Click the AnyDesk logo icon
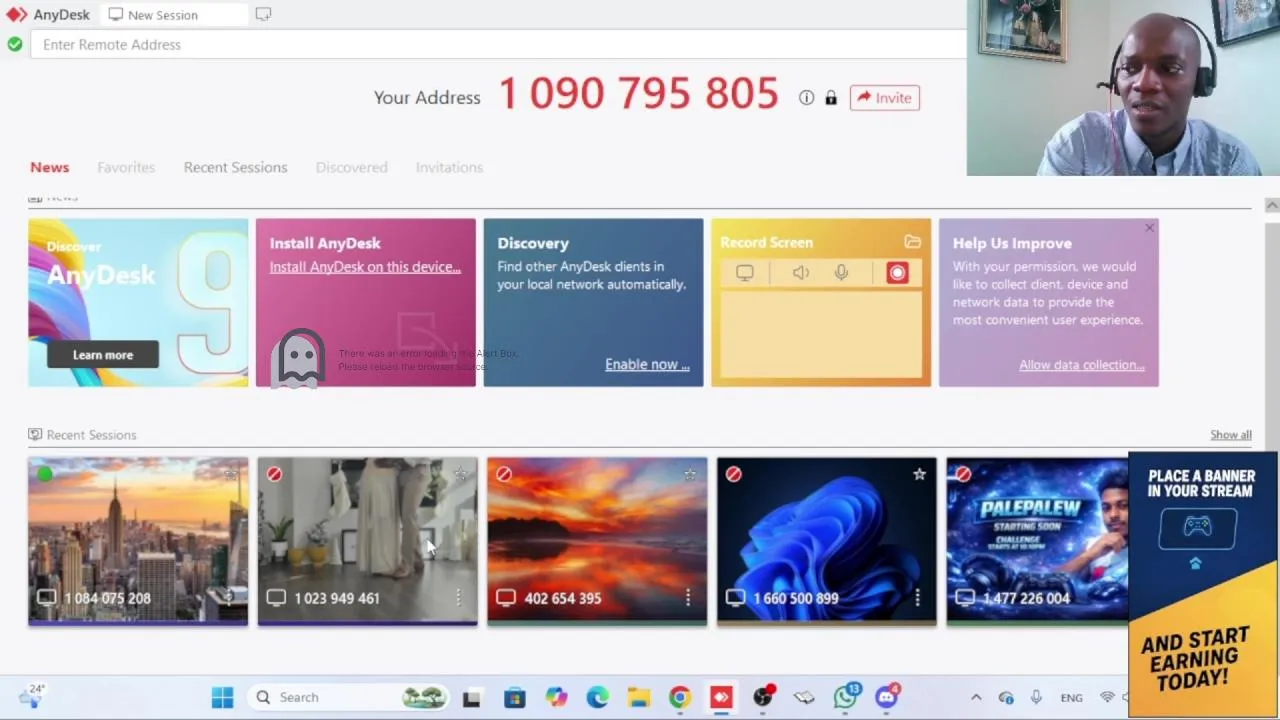1280x720 pixels. tap(17, 15)
